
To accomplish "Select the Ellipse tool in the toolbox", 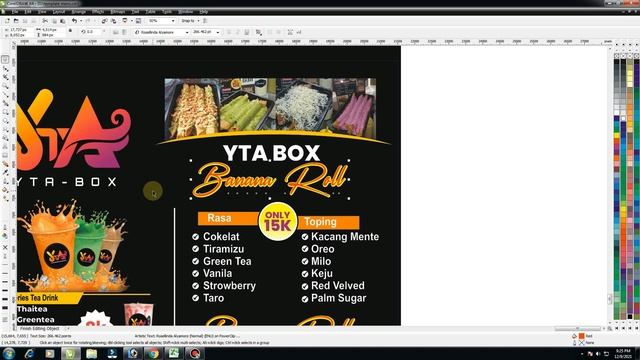I will 5,120.
